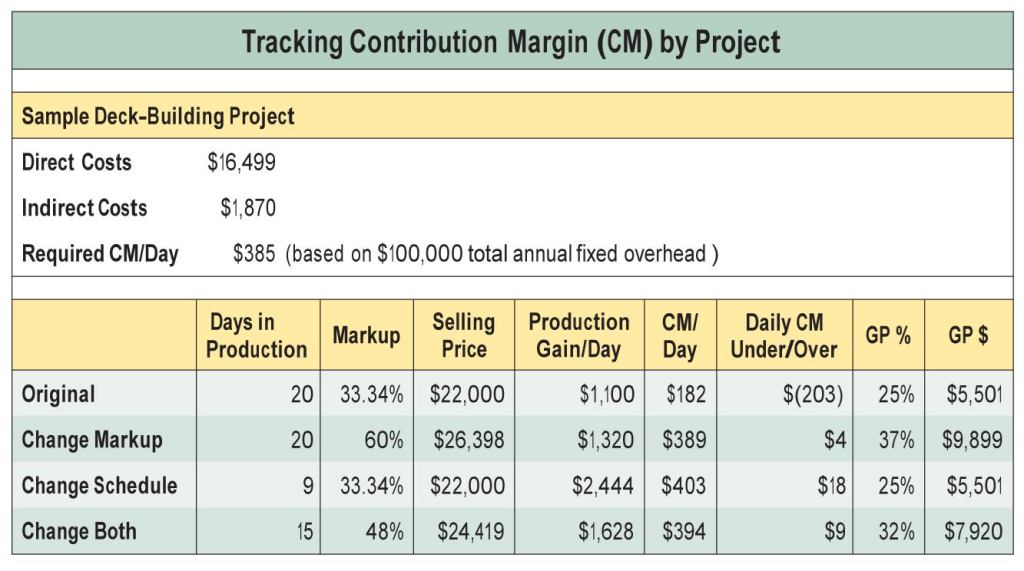Click the Tracking Contribution Margin title

pos(511,43)
